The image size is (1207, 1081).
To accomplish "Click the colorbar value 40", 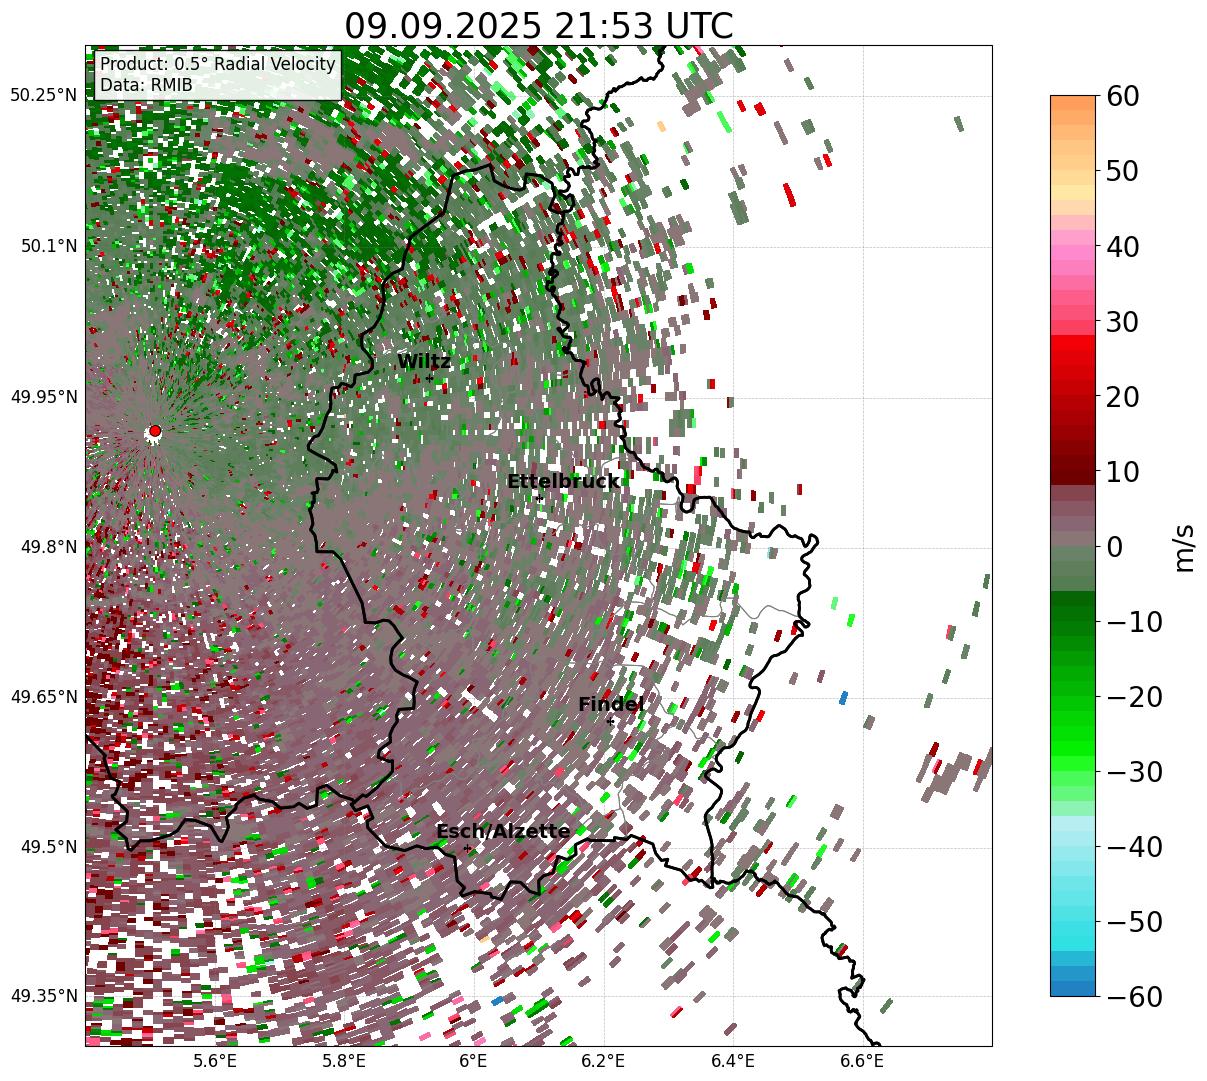I will point(1122,246).
